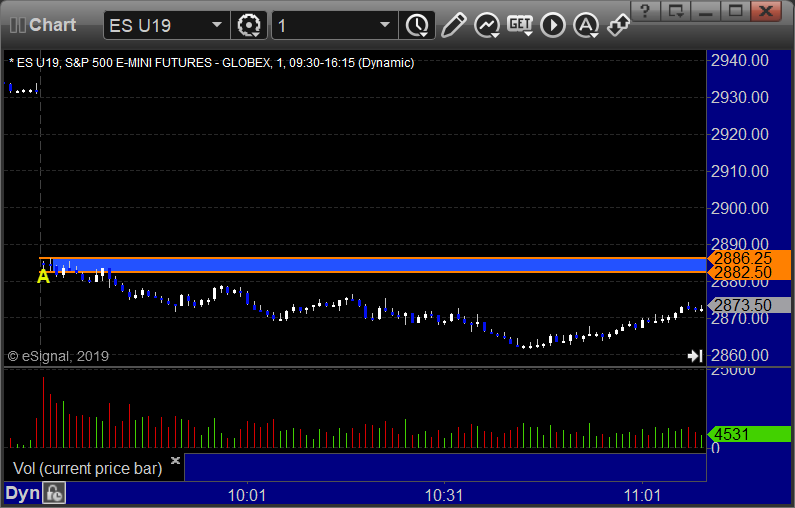Click the clock time template icon

[x=416, y=25]
